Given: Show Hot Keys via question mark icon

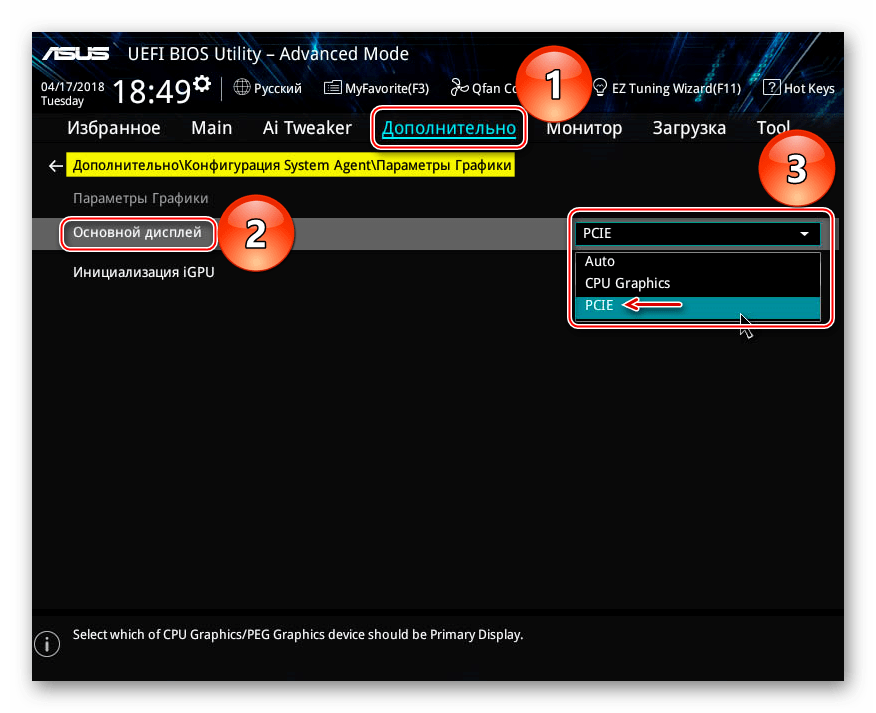Looking at the screenshot, I should click(x=771, y=88).
